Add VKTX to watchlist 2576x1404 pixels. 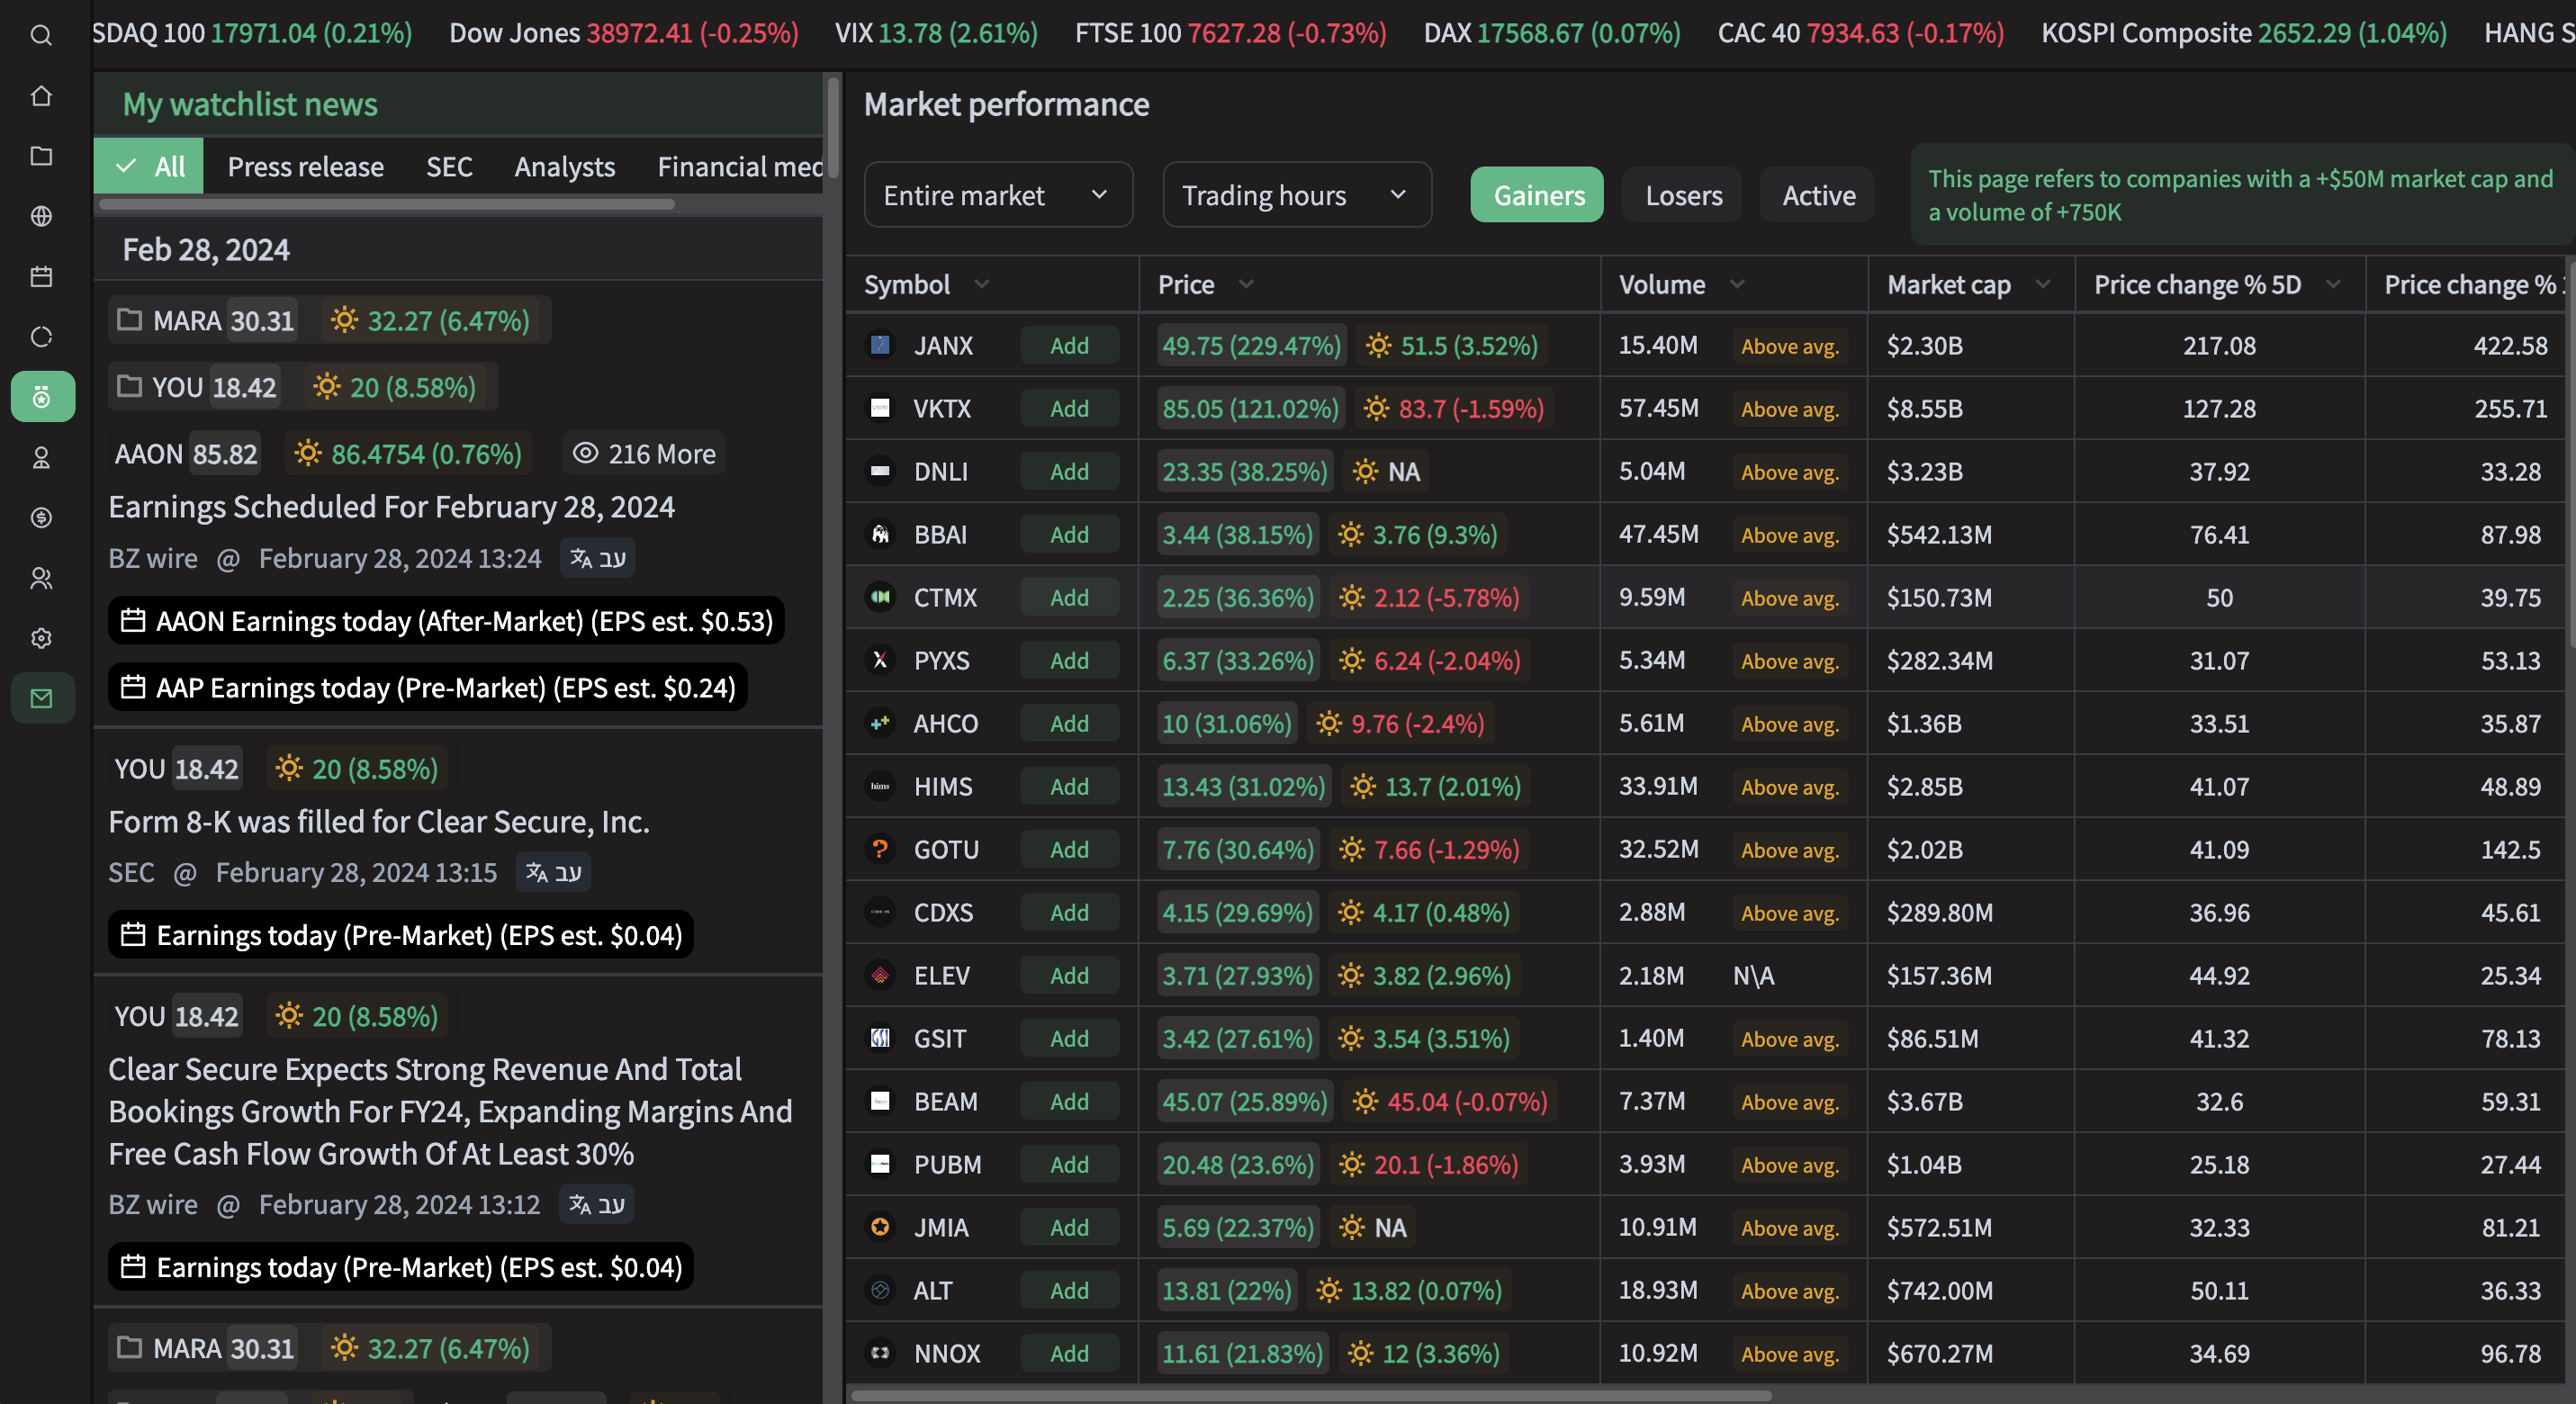tap(1069, 409)
